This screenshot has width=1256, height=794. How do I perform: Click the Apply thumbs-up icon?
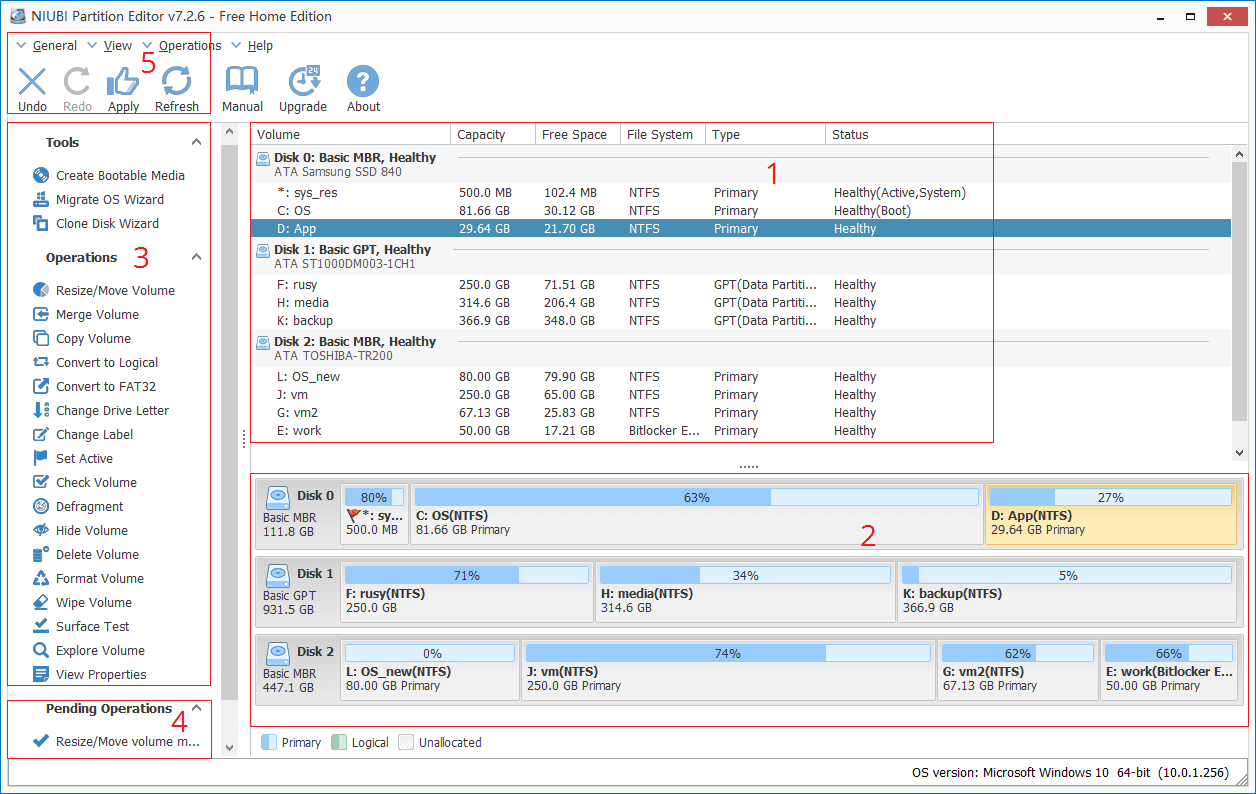pyautogui.click(x=123, y=82)
